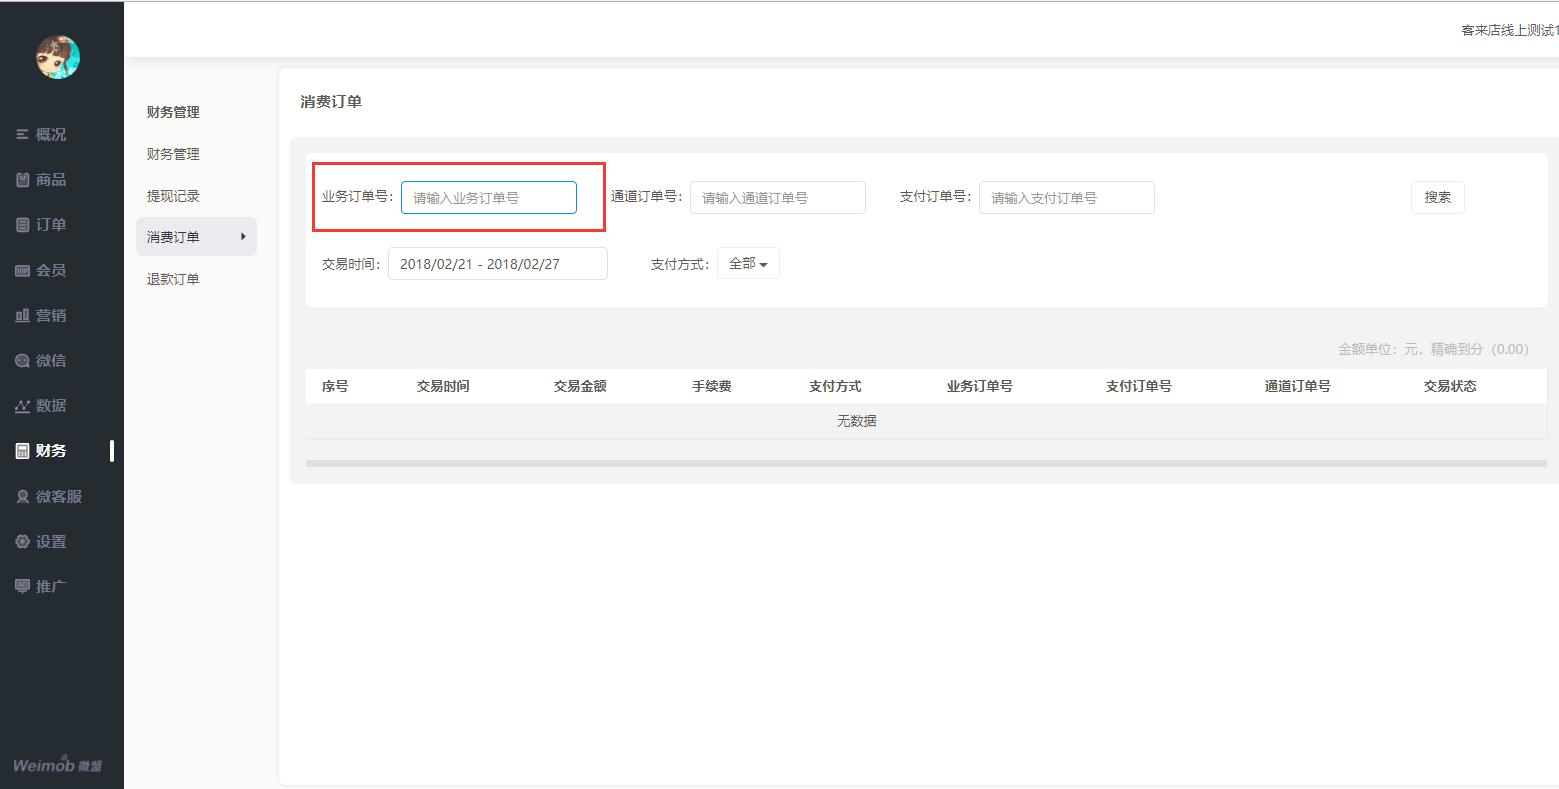This screenshot has height=789, width=1559.
Task: Click the user avatar in sidebar
Action: coord(58,58)
